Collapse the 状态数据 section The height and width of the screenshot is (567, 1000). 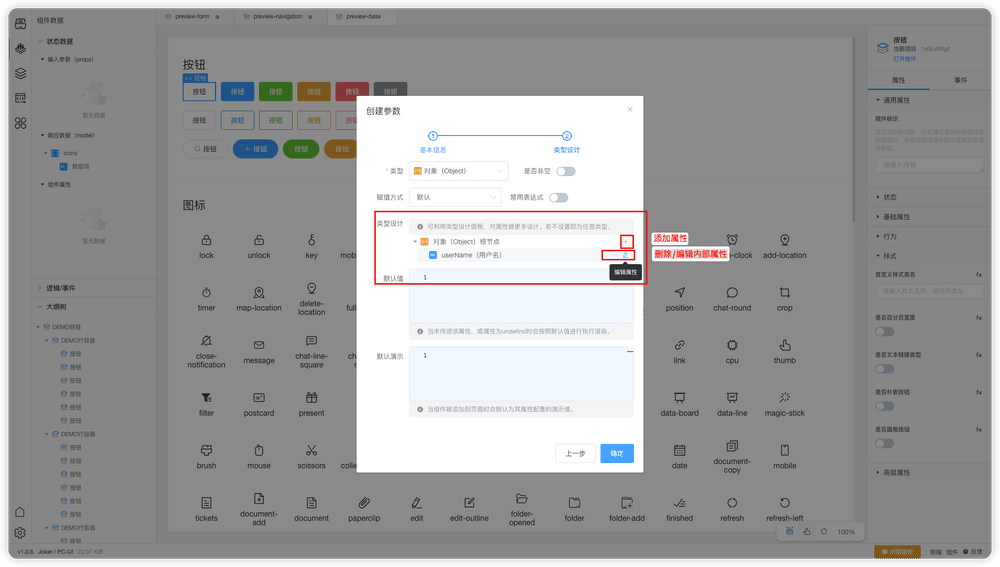40,41
